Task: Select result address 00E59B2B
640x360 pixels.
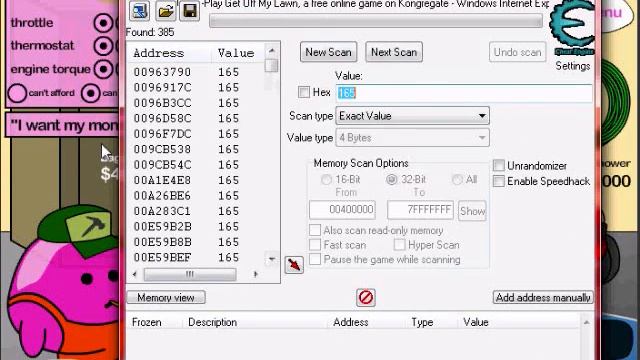Action: (x=162, y=227)
